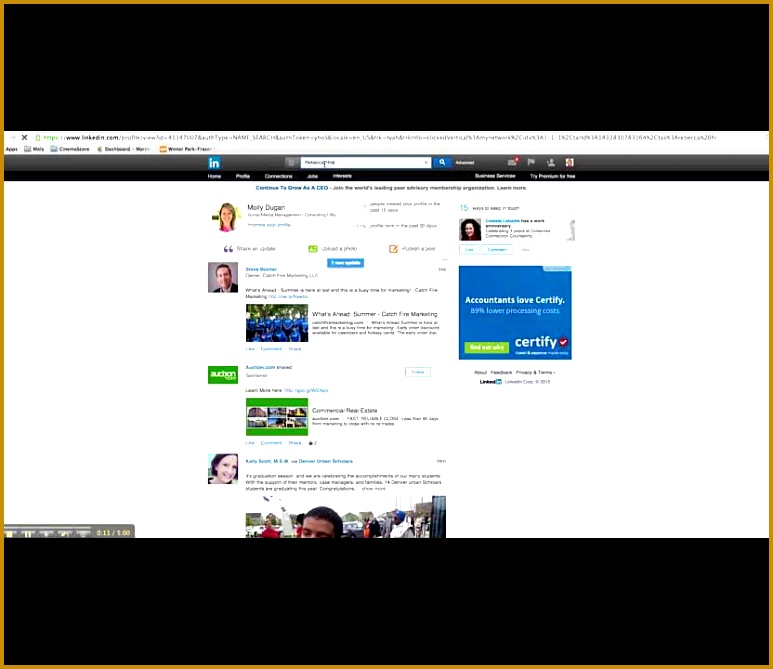Expand Privacy & Terms footer dropdown
The width and height of the screenshot is (773, 669).
click(x=535, y=372)
